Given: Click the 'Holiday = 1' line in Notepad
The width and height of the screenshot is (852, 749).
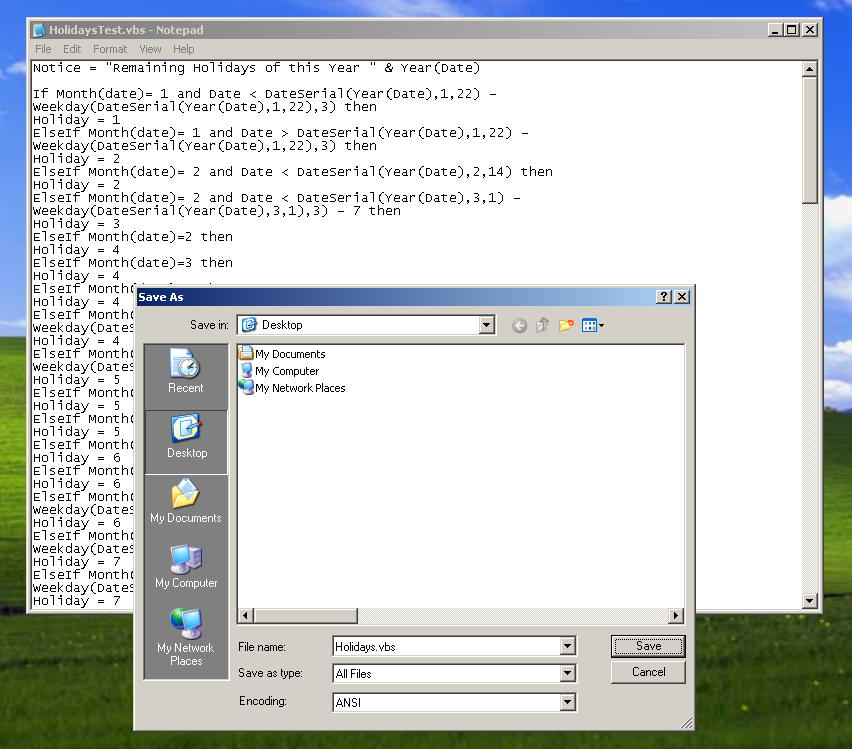Looking at the screenshot, I should click(x=76, y=120).
